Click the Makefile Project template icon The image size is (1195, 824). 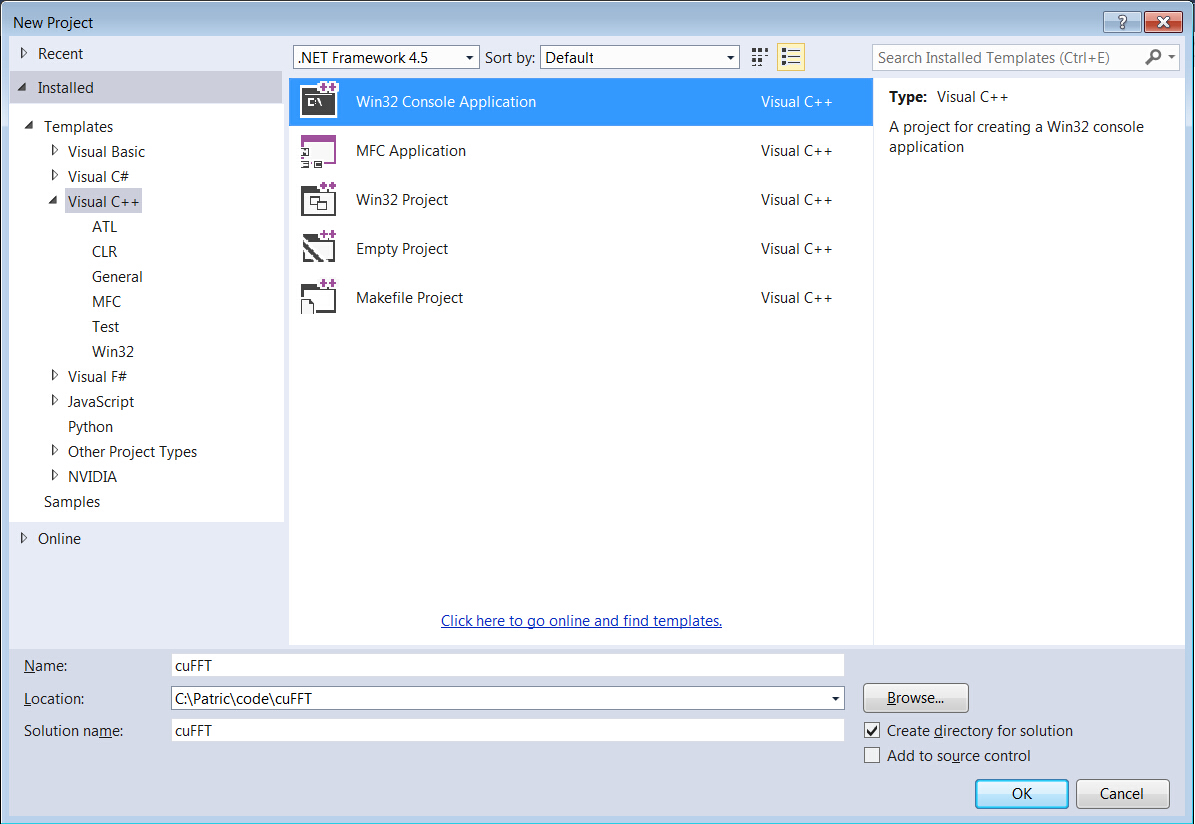click(x=319, y=297)
